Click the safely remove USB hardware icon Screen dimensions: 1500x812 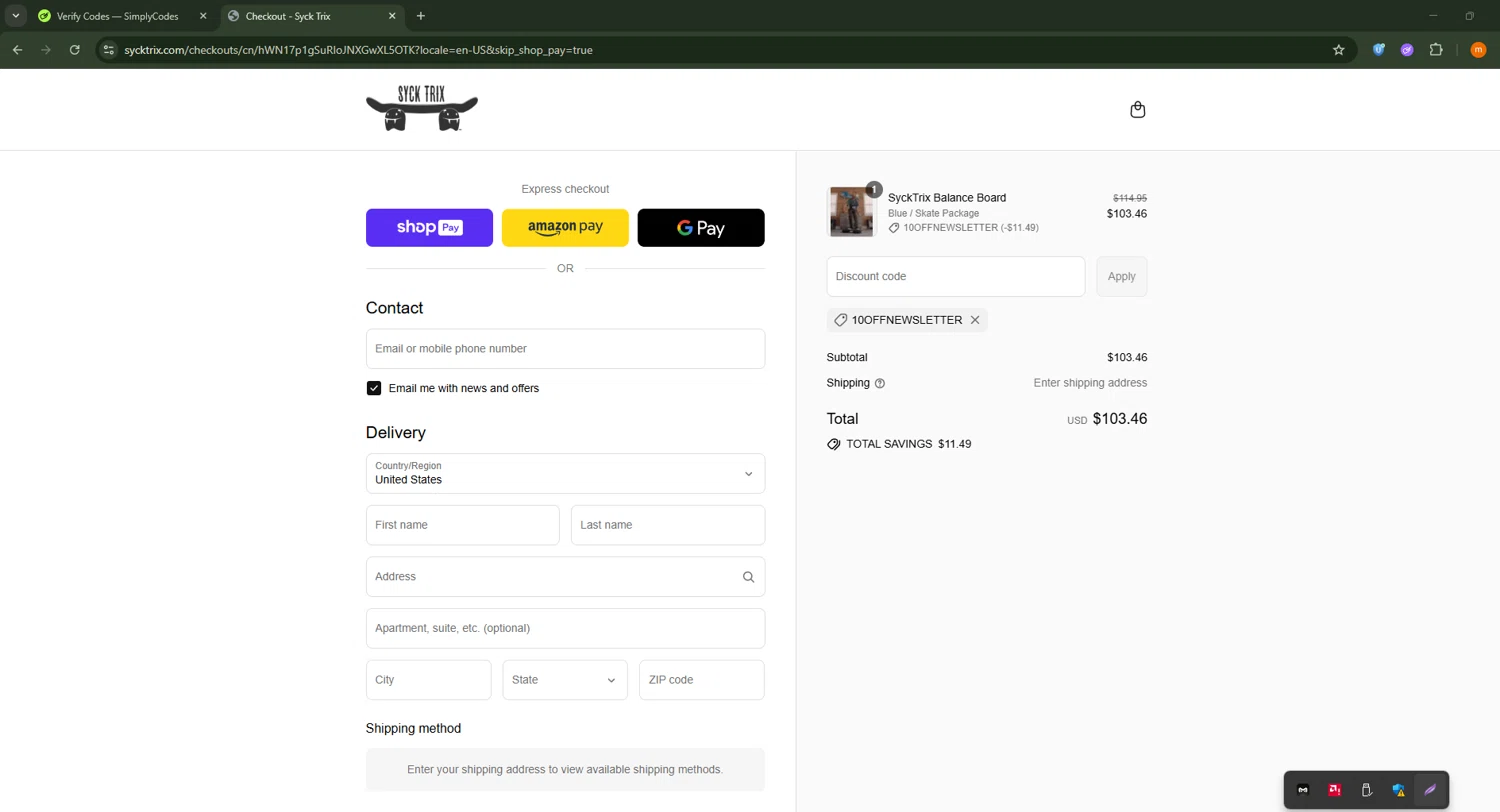coord(1367,790)
